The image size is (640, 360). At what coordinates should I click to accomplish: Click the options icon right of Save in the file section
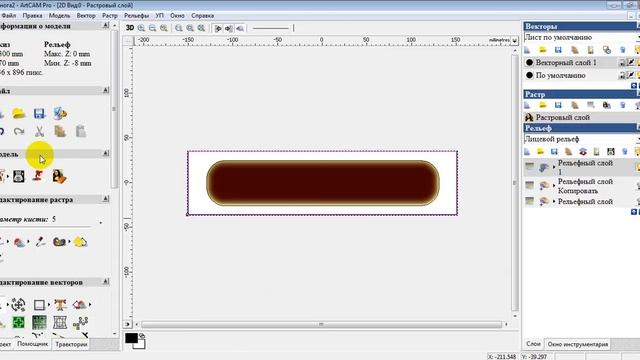(60, 113)
